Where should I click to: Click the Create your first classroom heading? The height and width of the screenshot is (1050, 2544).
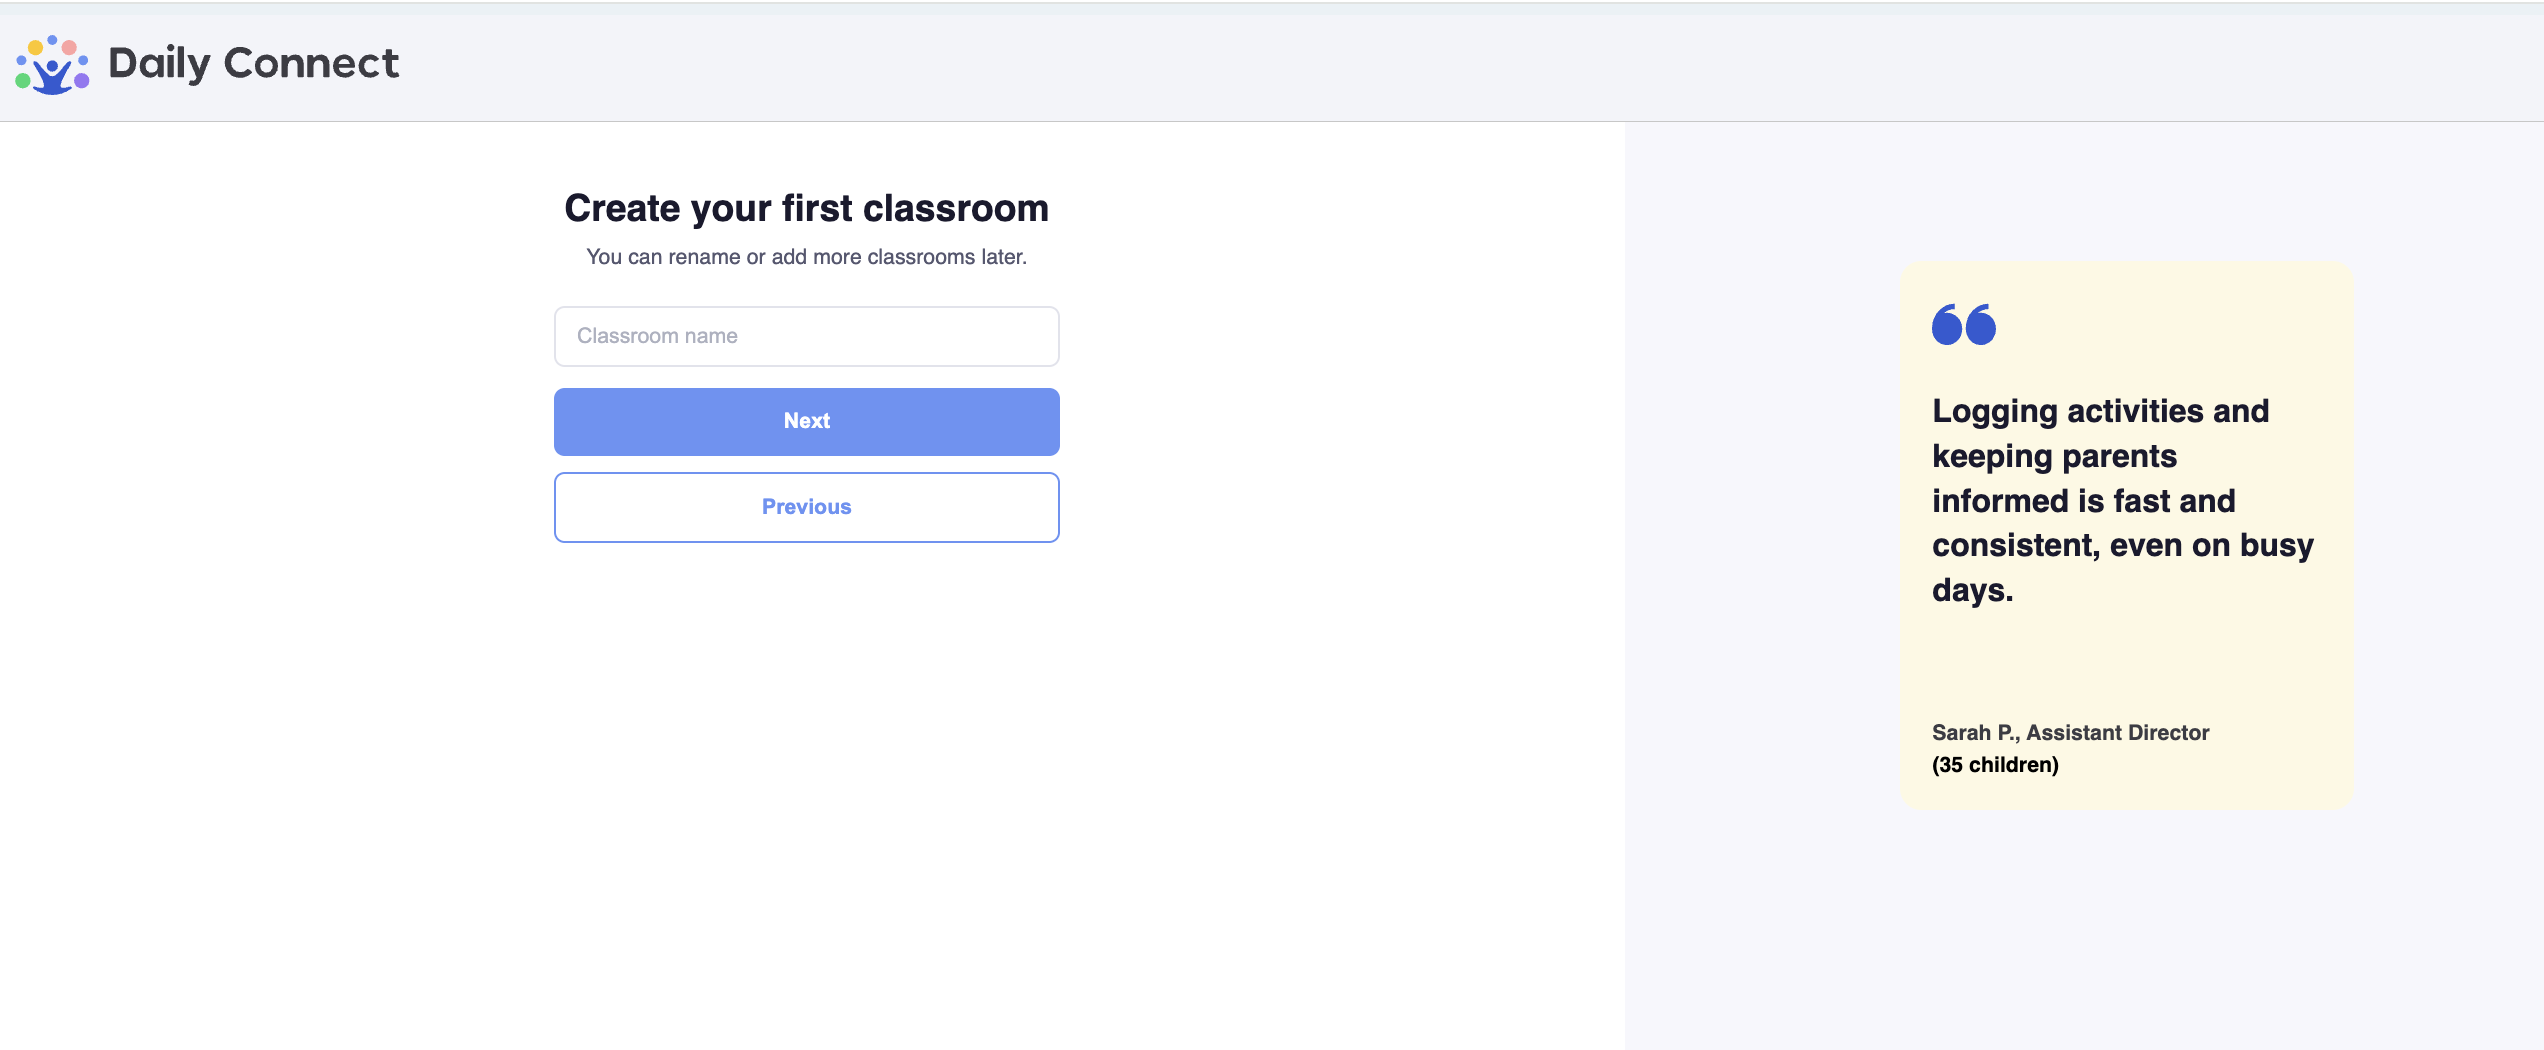click(806, 208)
